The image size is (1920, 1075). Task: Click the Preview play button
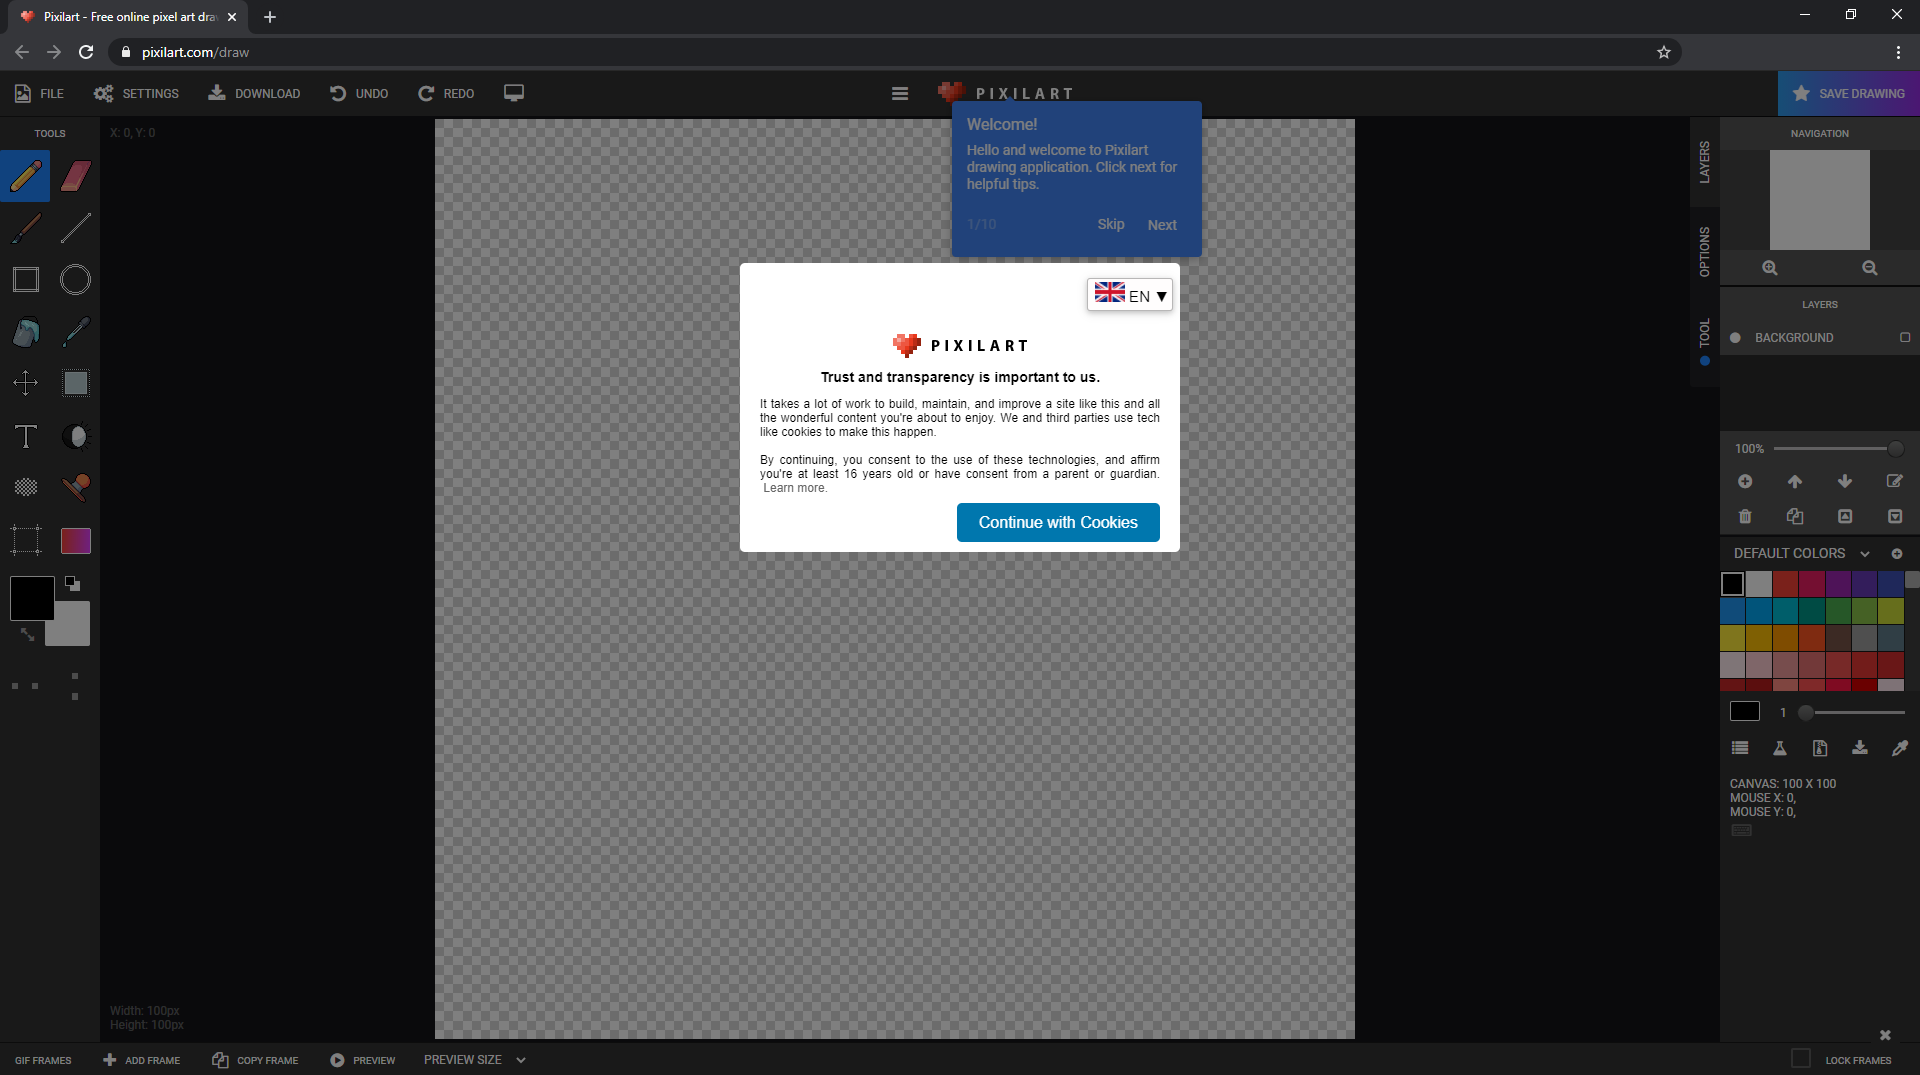point(363,1060)
